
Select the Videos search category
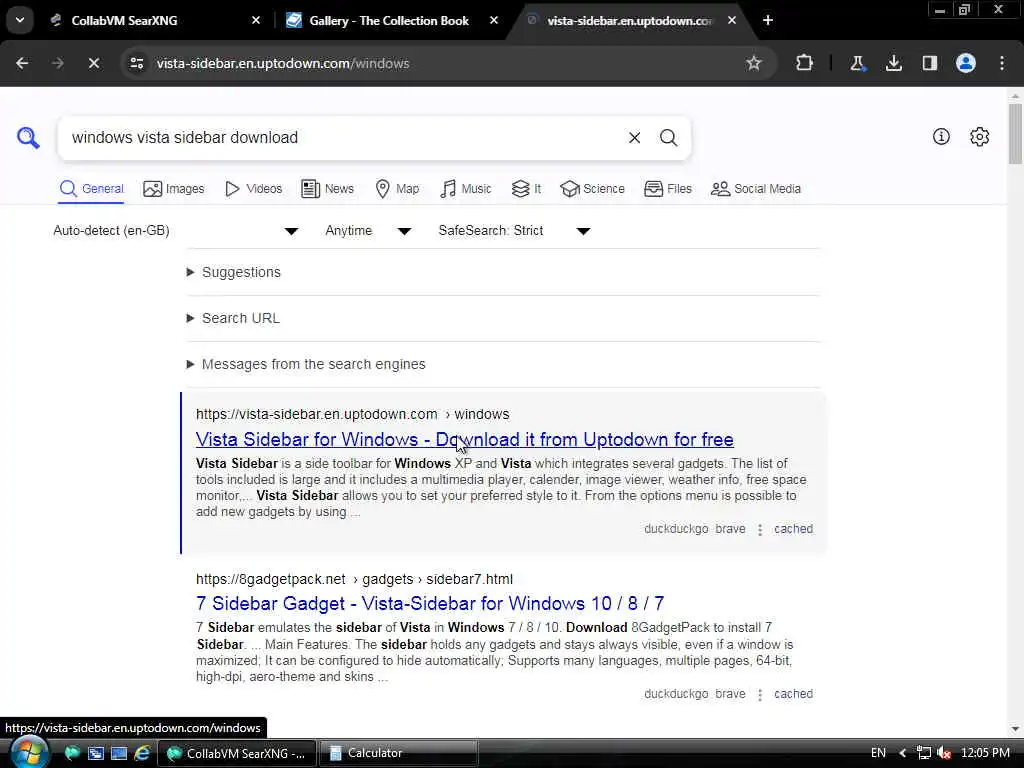(253, 189)
